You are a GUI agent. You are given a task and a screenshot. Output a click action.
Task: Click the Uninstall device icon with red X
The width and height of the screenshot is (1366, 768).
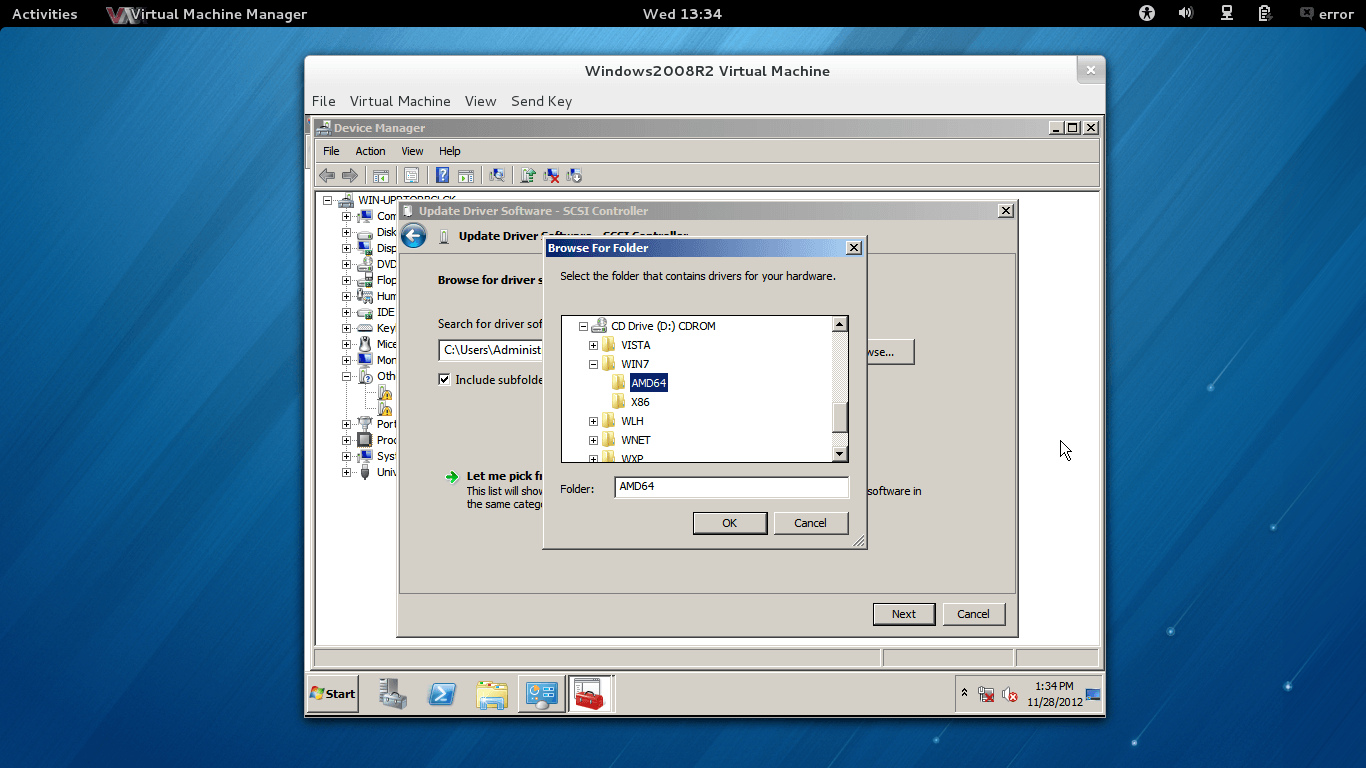551,176
